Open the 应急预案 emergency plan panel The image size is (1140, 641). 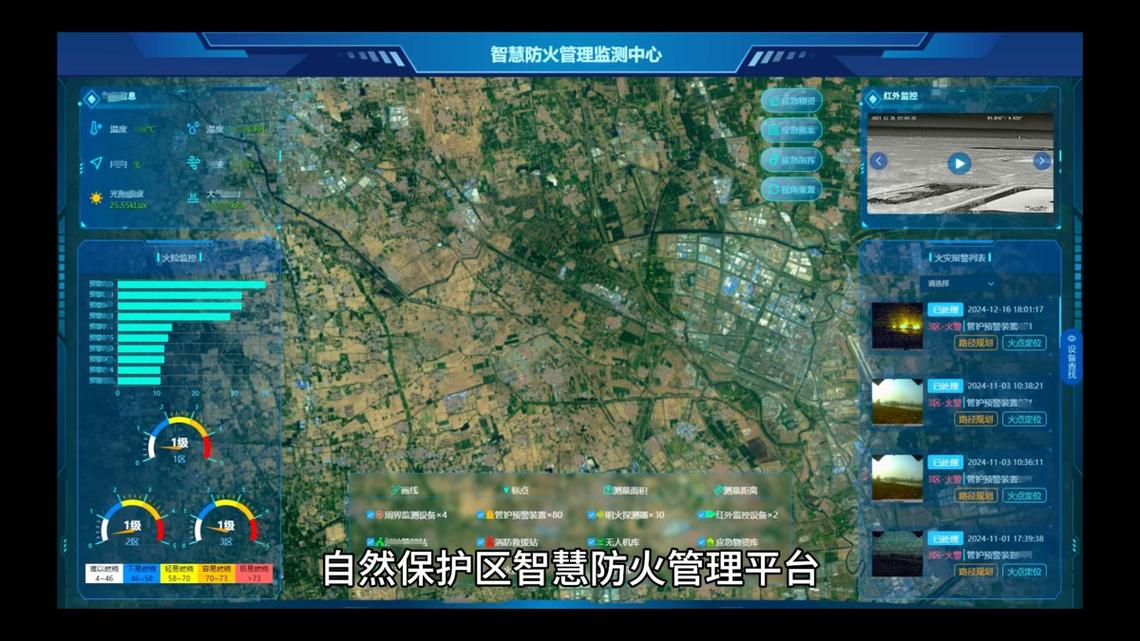(x=791, y=129)
